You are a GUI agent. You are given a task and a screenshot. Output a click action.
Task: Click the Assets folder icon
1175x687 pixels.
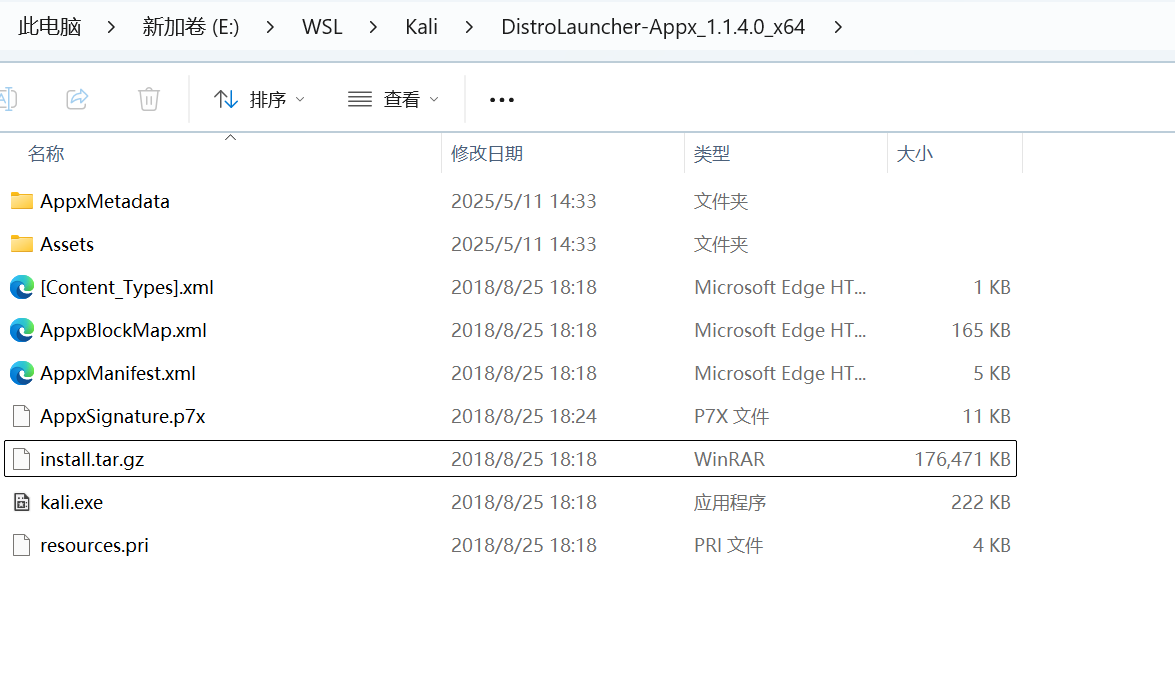(22, 243)
